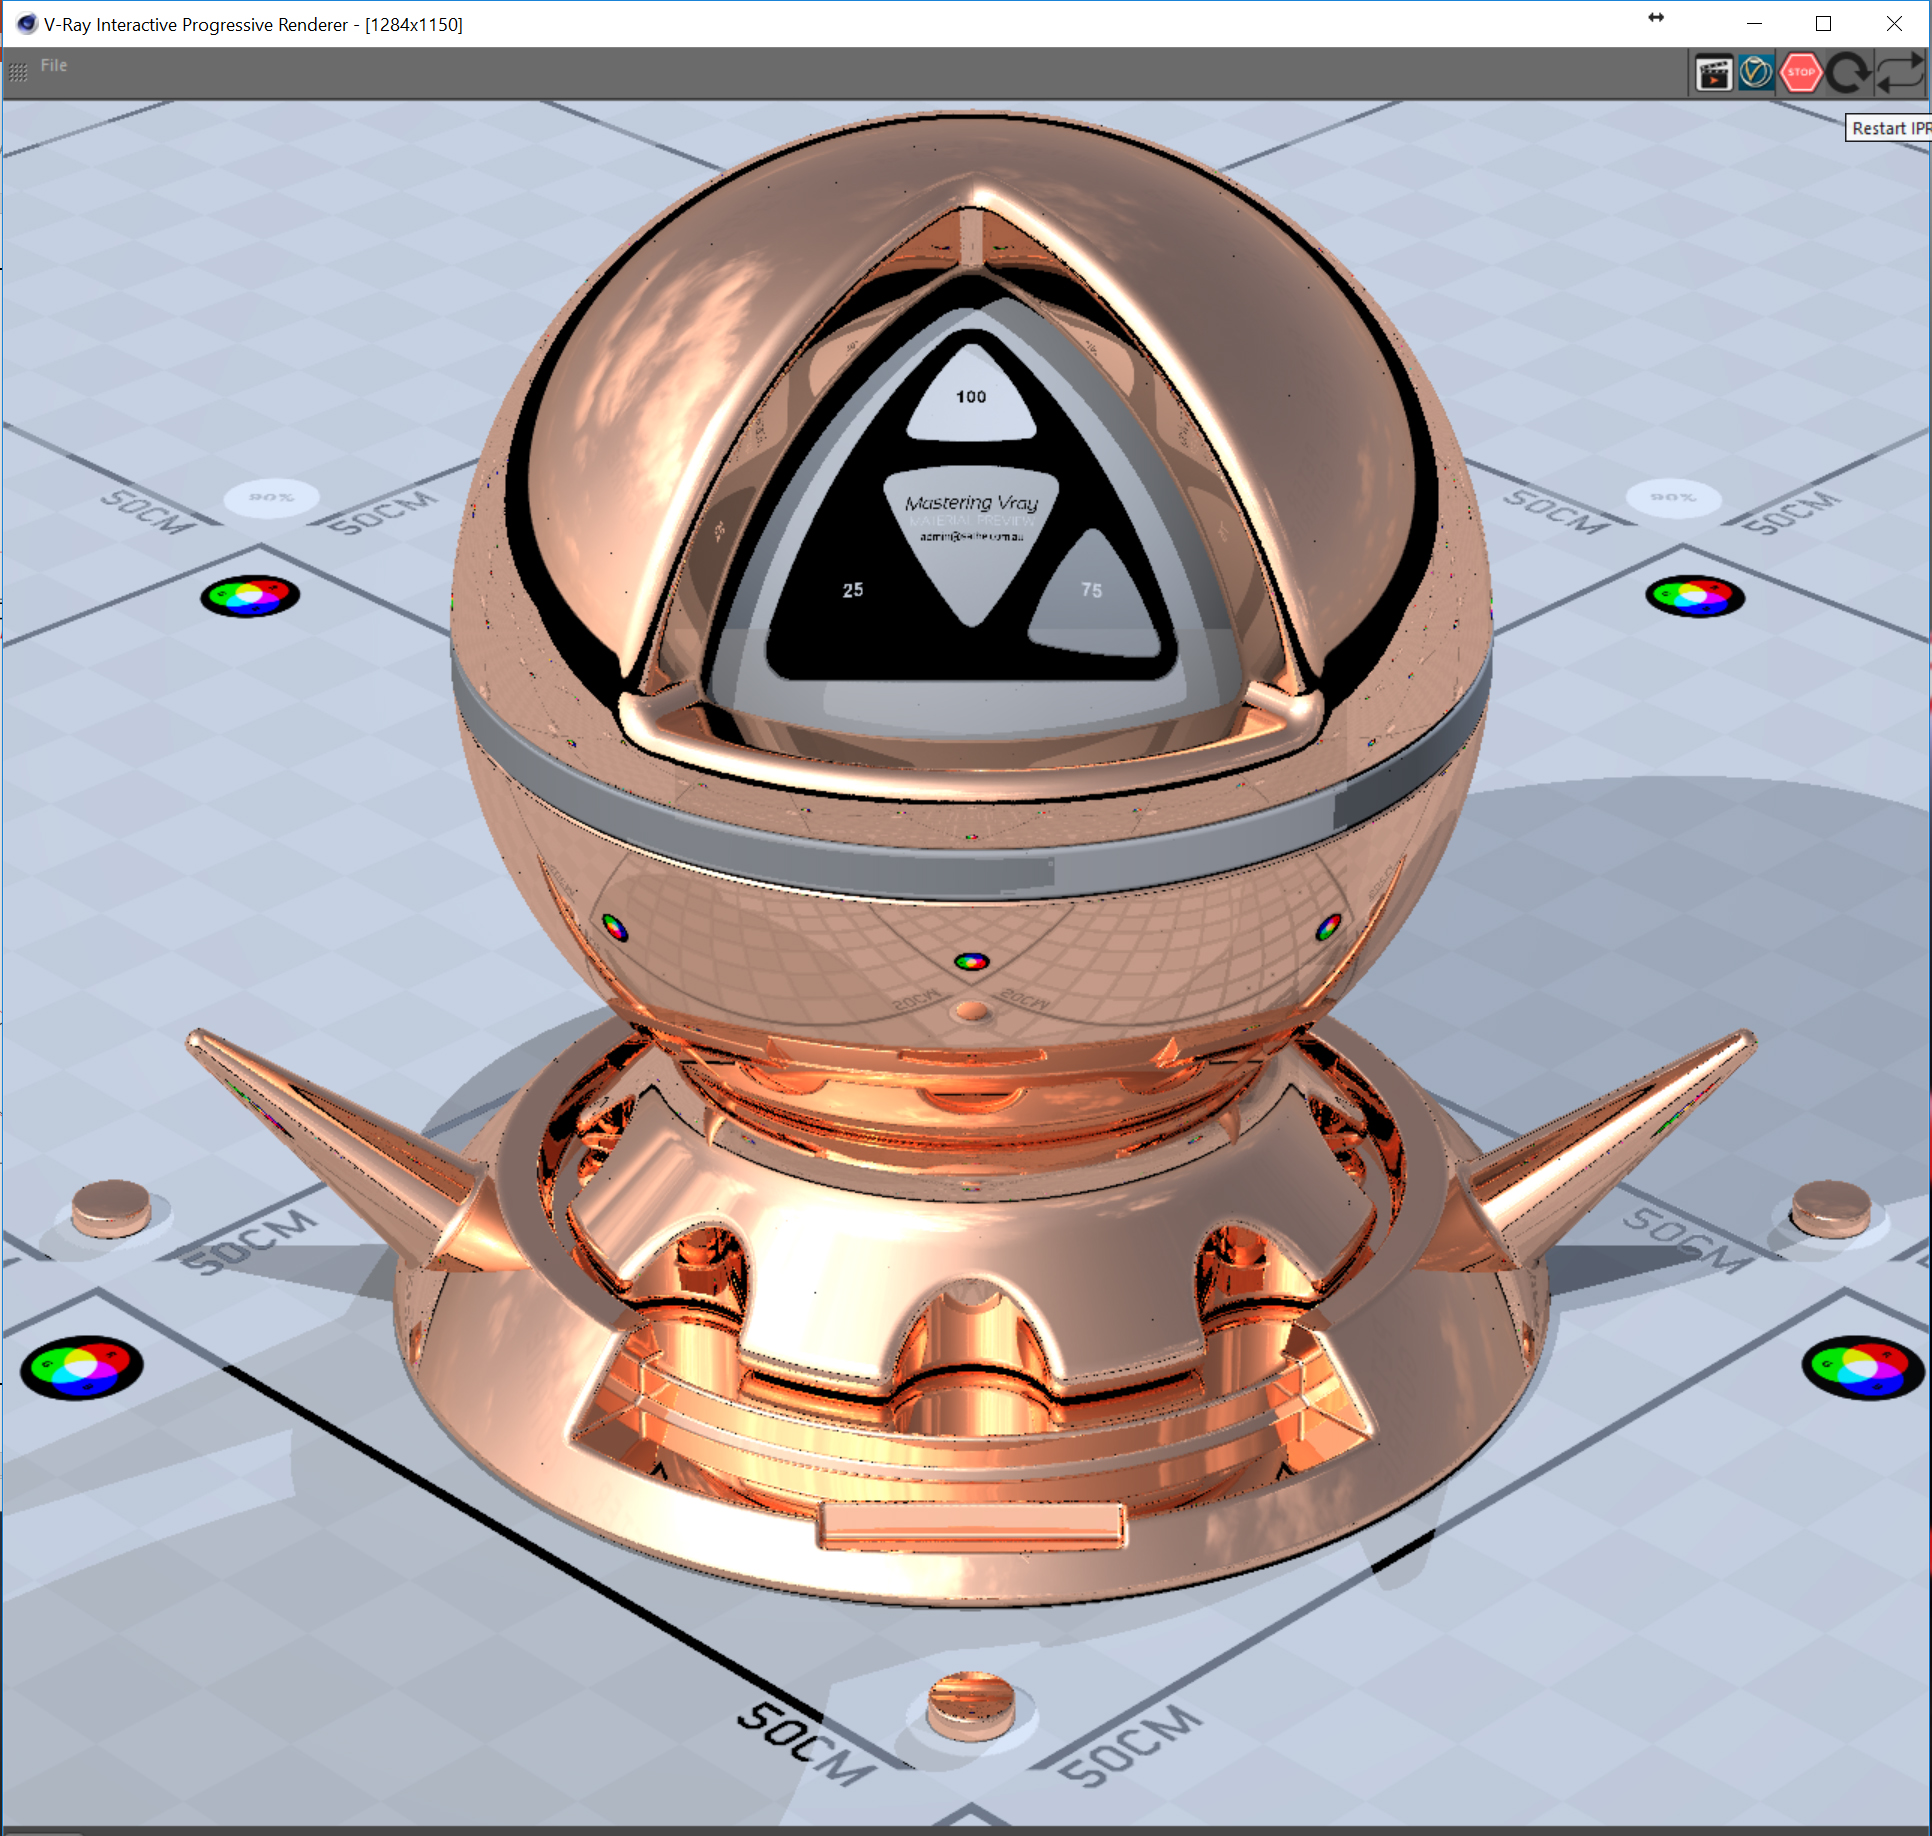Click the window title bar text

[253, 25]
